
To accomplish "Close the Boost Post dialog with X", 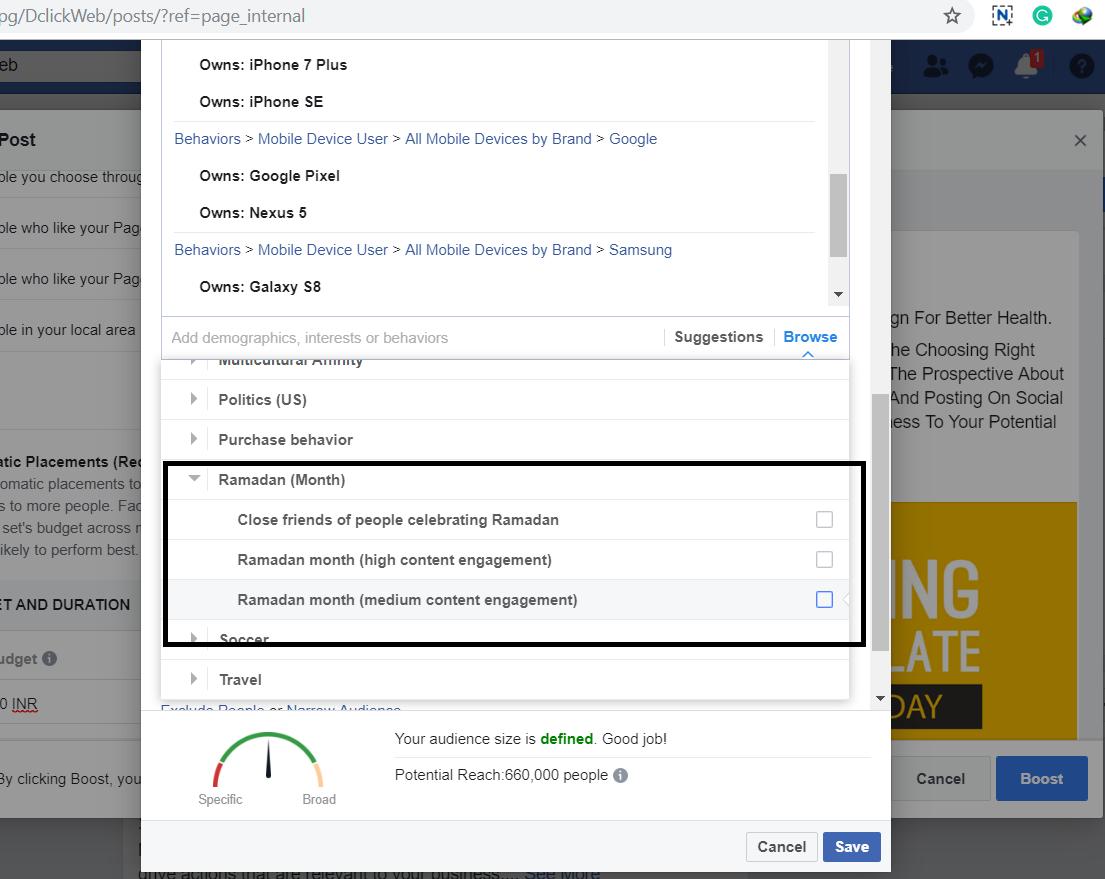I will point(1080,140).
